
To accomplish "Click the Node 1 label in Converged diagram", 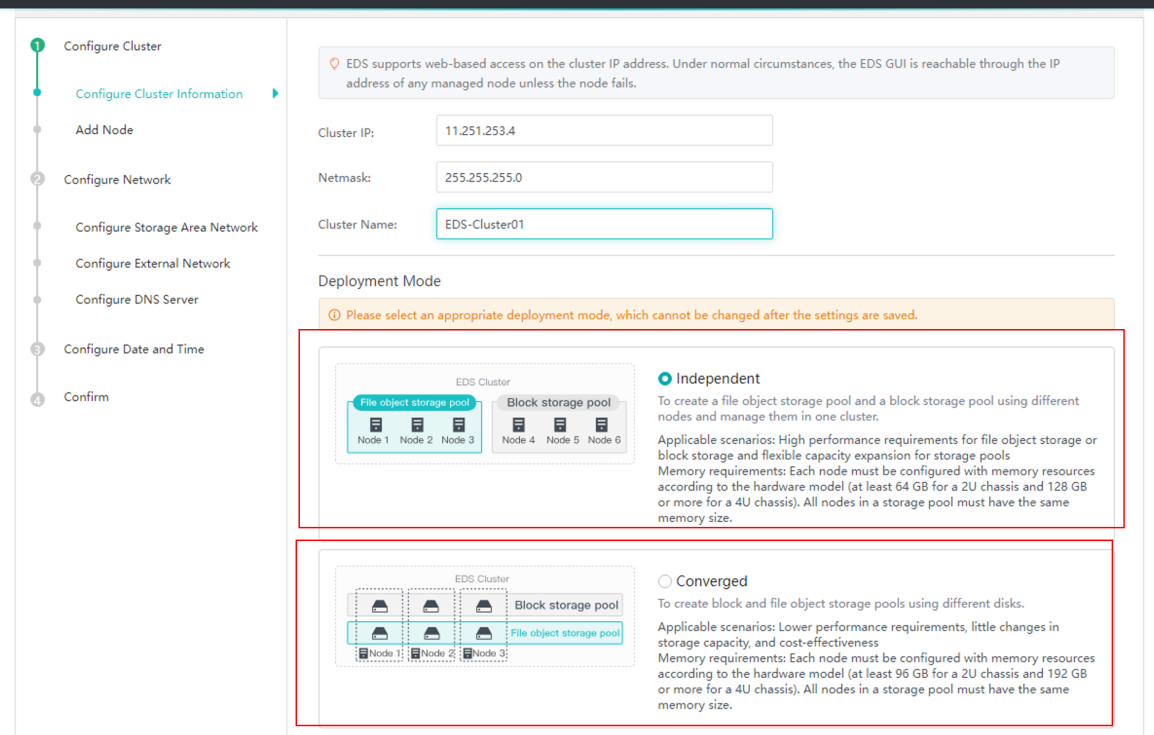I will (386, 653).
